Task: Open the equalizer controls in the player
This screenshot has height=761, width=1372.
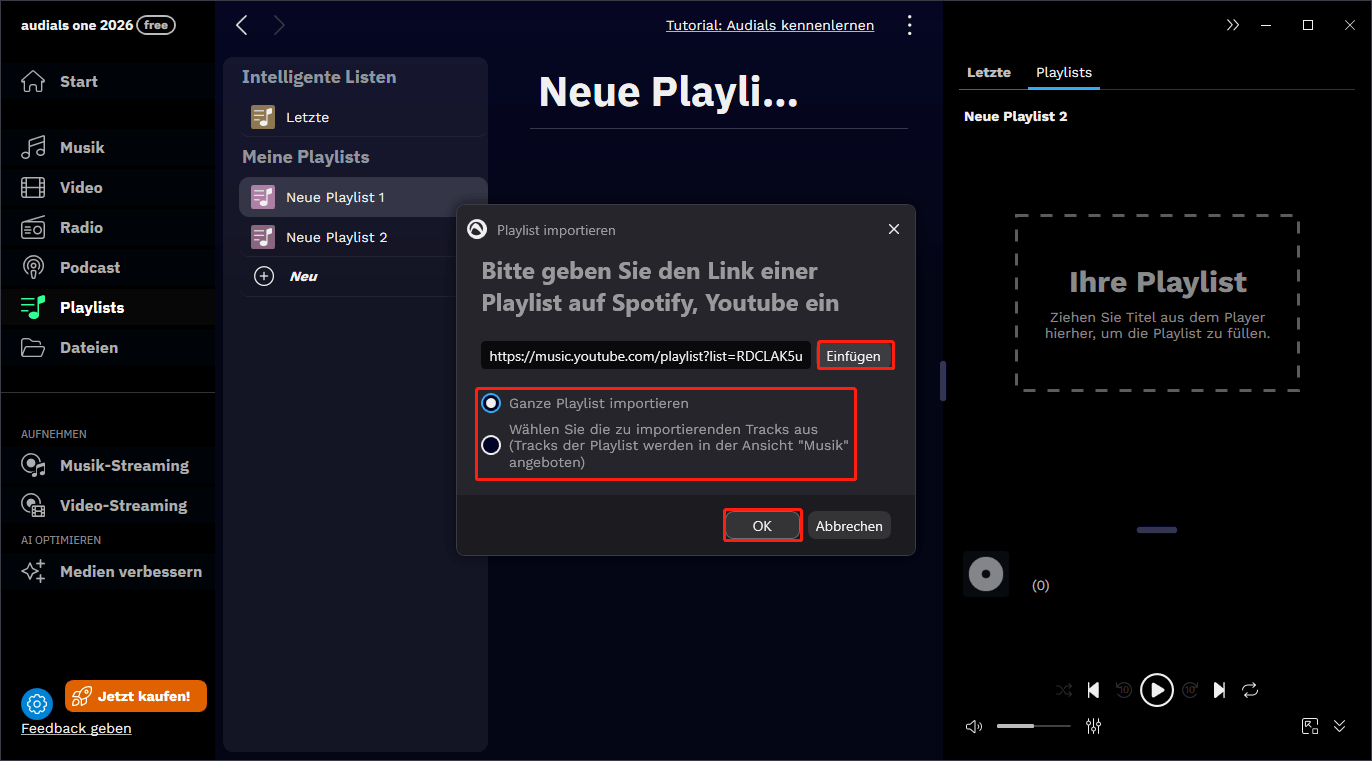Action: click(1093, 726)
